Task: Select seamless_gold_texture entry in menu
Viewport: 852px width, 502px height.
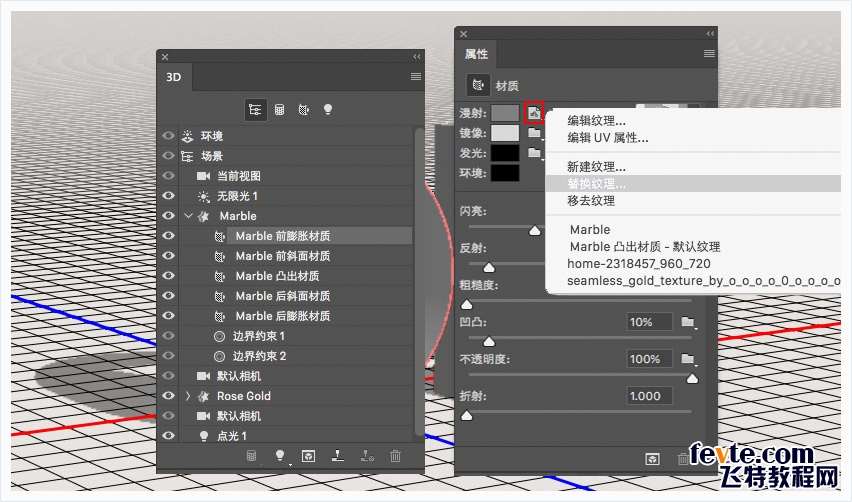Action: 703,281
